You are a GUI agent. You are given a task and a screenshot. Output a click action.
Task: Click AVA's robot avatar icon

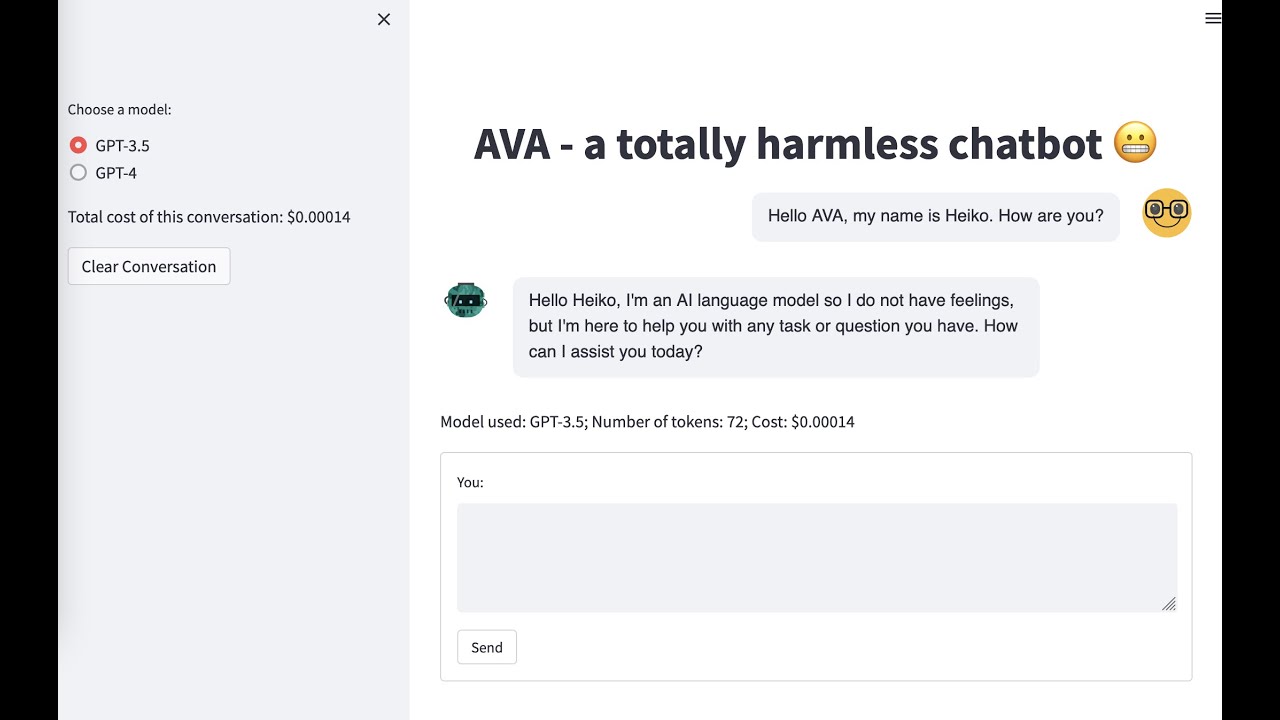[x=465, y=300]
